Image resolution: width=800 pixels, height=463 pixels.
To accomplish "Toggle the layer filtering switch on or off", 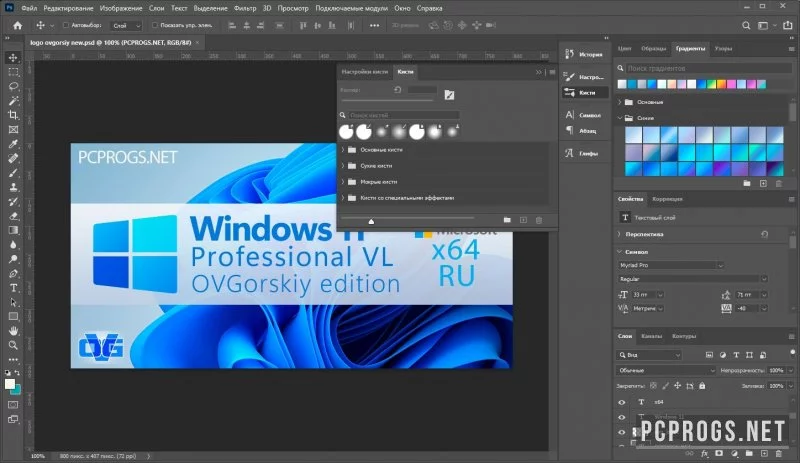I will click(792, 353).
